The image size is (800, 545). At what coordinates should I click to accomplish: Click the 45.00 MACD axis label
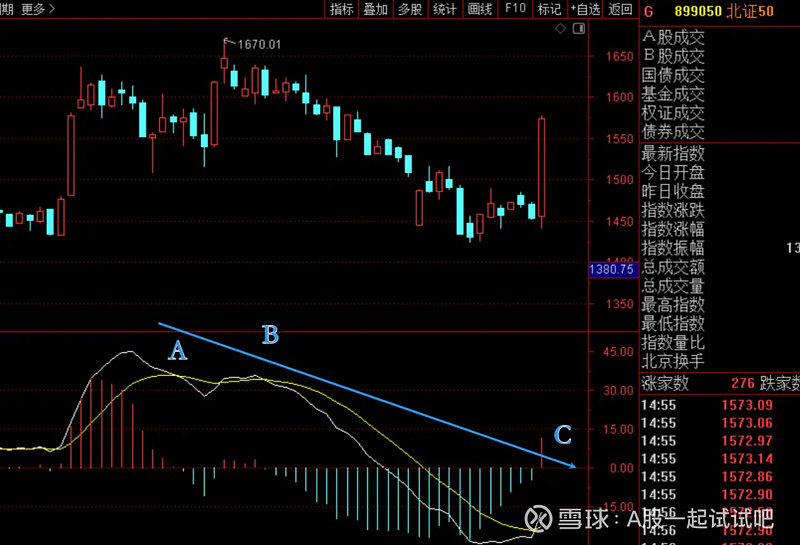click(x=618, y=352)
